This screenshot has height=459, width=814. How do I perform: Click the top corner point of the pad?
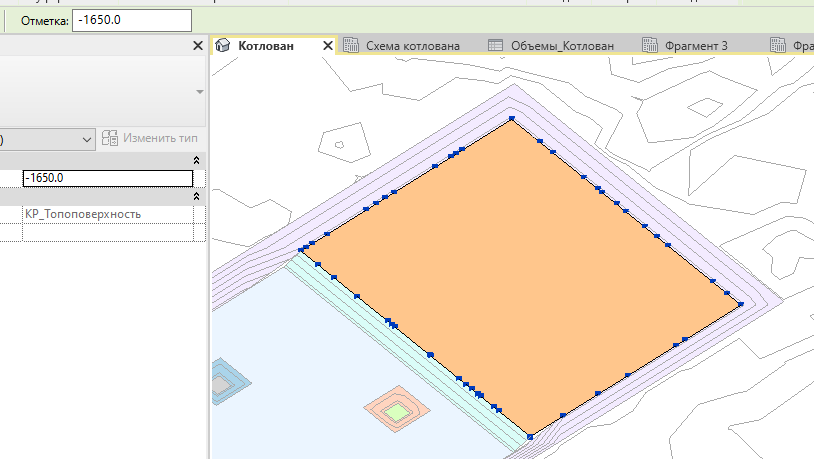click(x=512, y=119)
